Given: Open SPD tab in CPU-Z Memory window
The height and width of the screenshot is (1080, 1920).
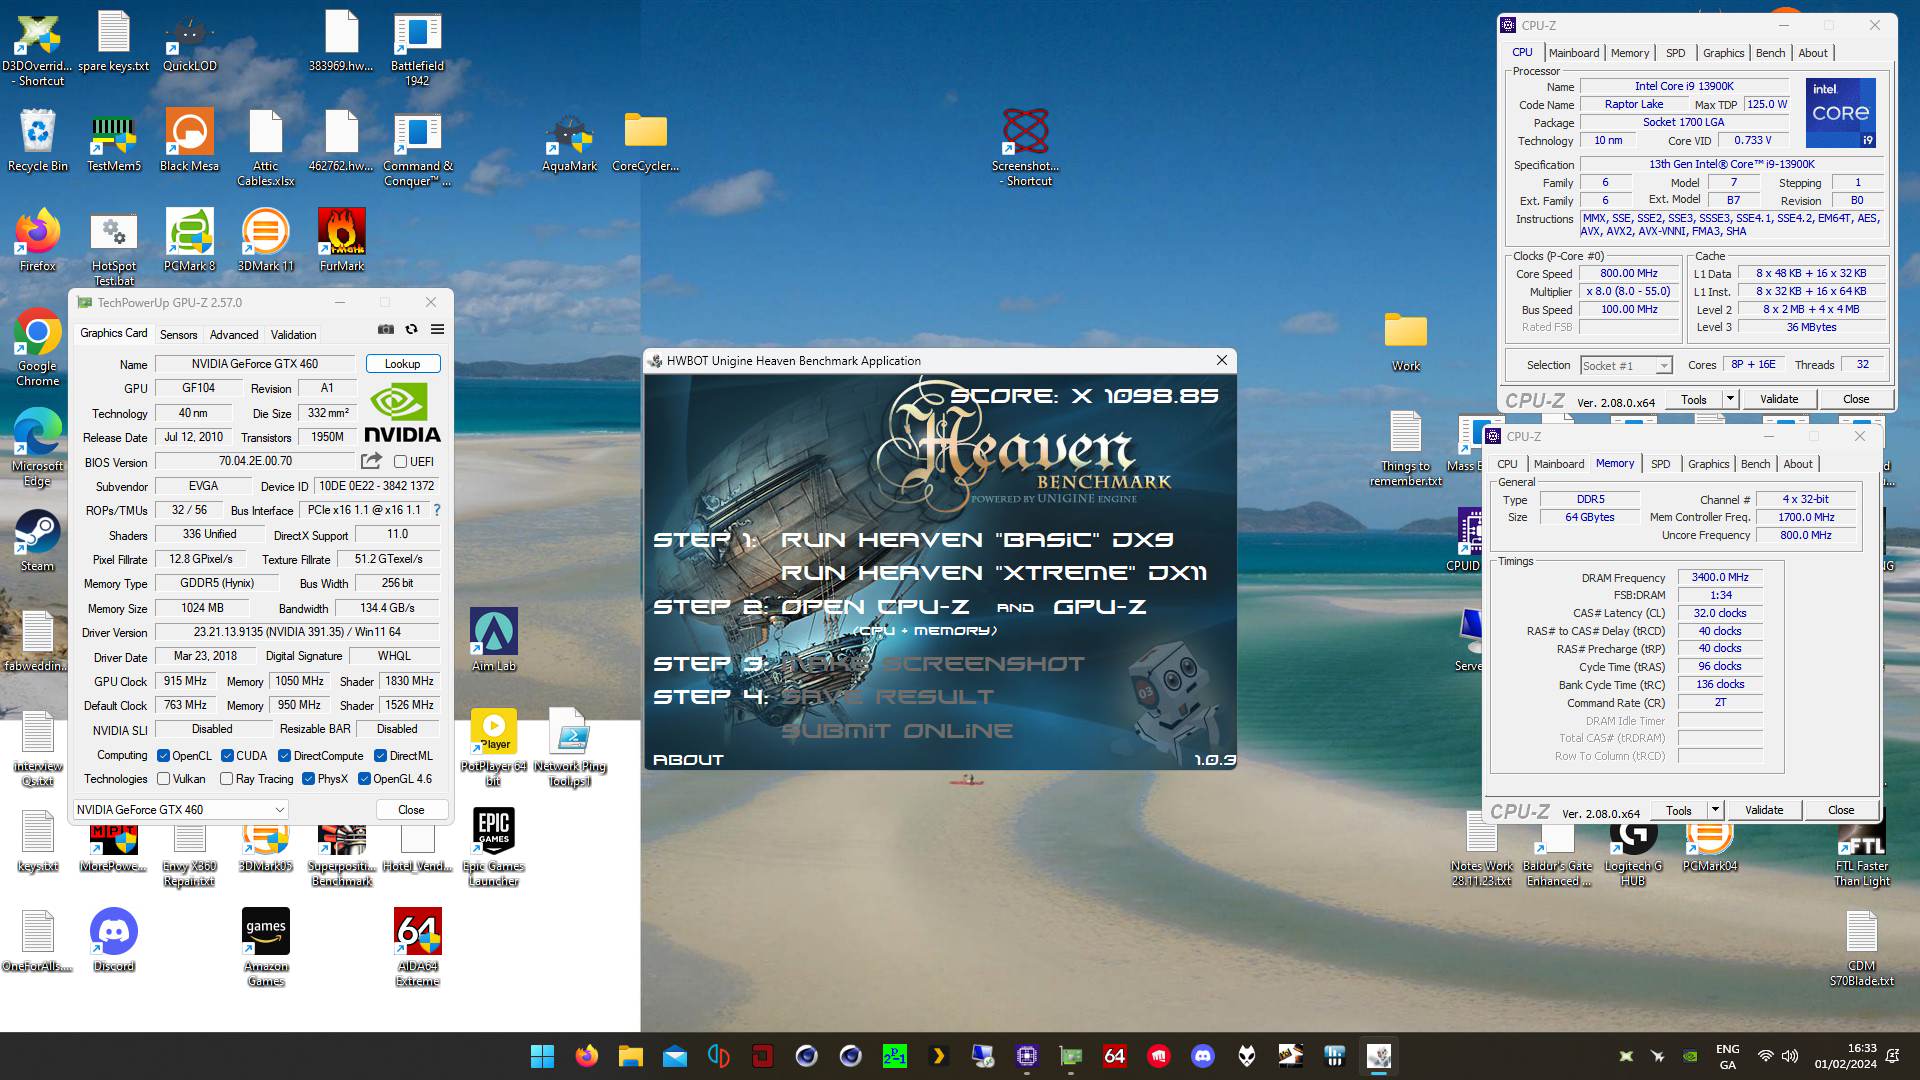Looking at the screenshot, I should [1660, 464].
